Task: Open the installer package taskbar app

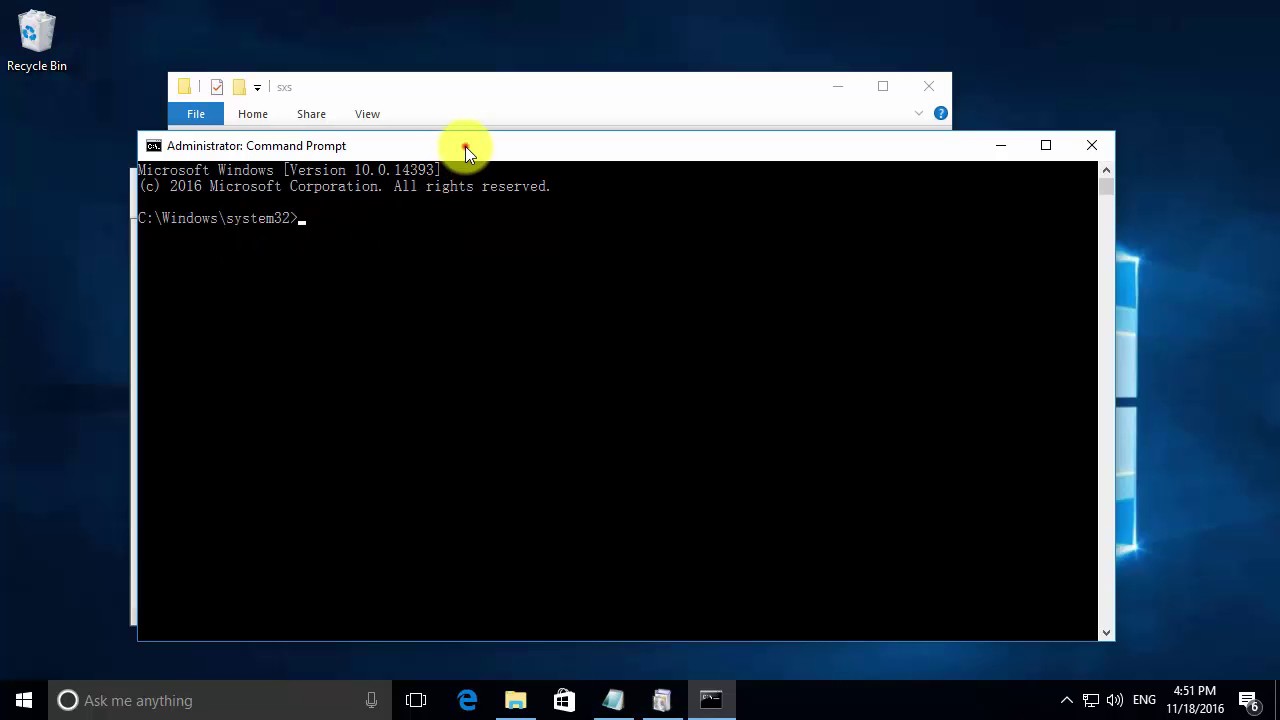Action: click(662, 700)
